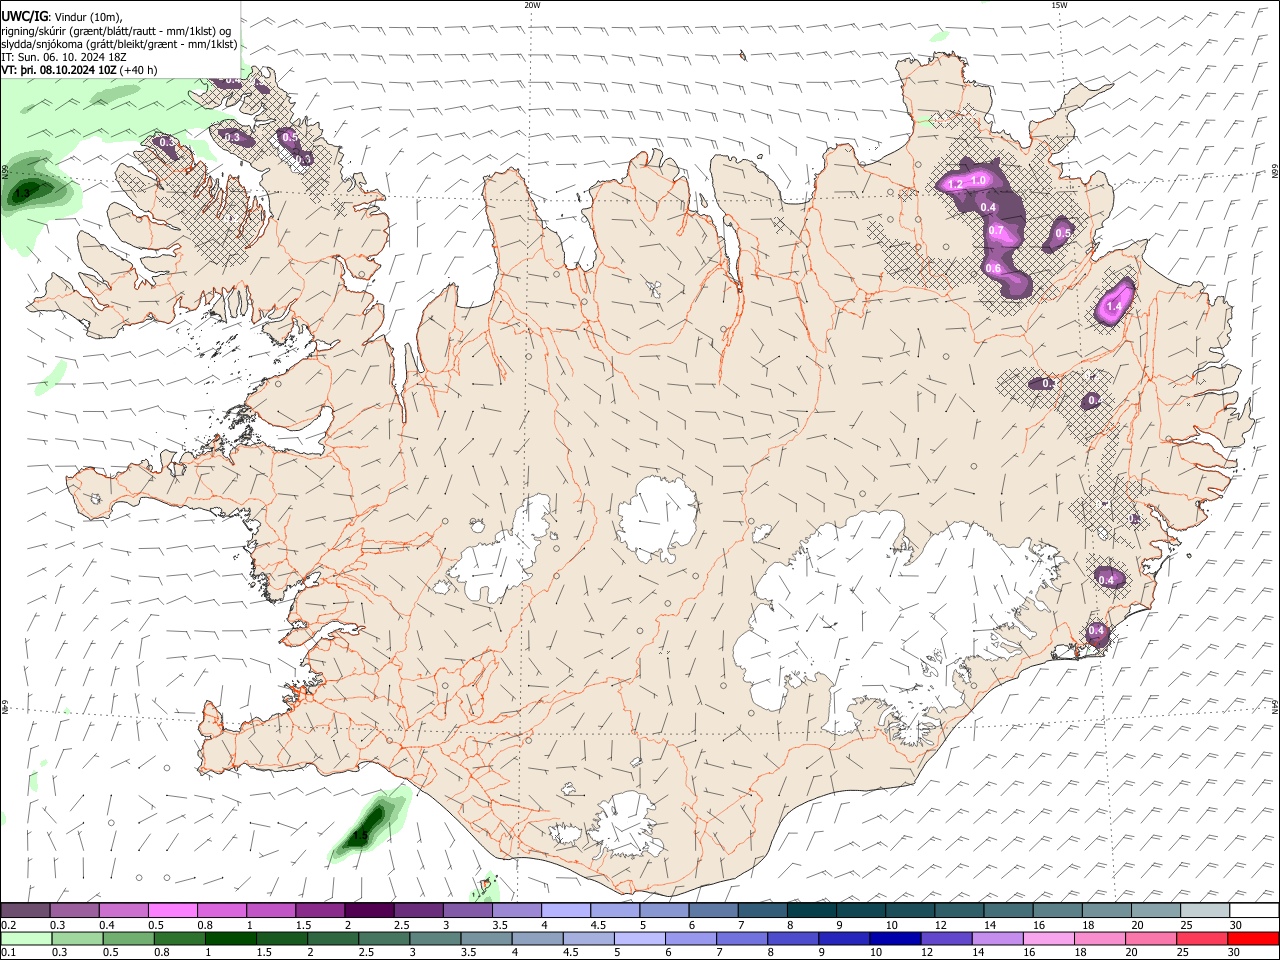Viewport: 1280px width, 960px height.
Task: Click the '0.1' label in rain legend
Action: pyautogui.click(x=8, y=952)
